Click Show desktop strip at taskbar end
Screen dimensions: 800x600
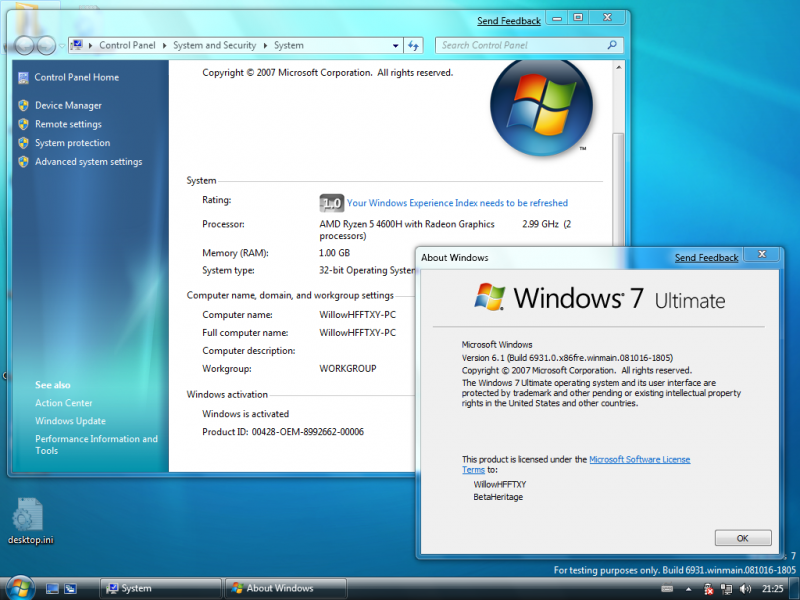click(x=795, y=588)
